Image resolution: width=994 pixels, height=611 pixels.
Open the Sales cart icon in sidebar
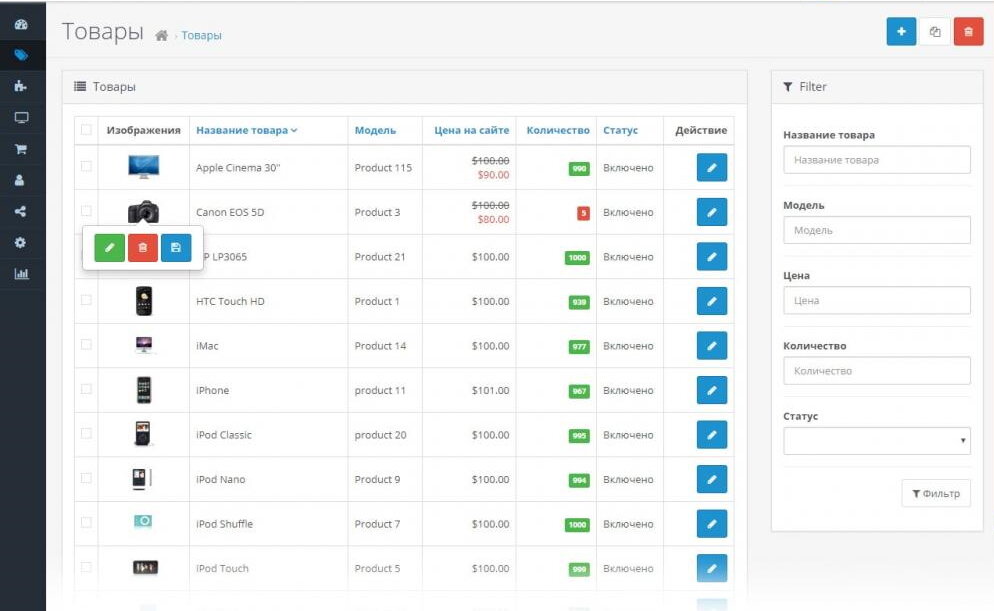tap(20, 149)
